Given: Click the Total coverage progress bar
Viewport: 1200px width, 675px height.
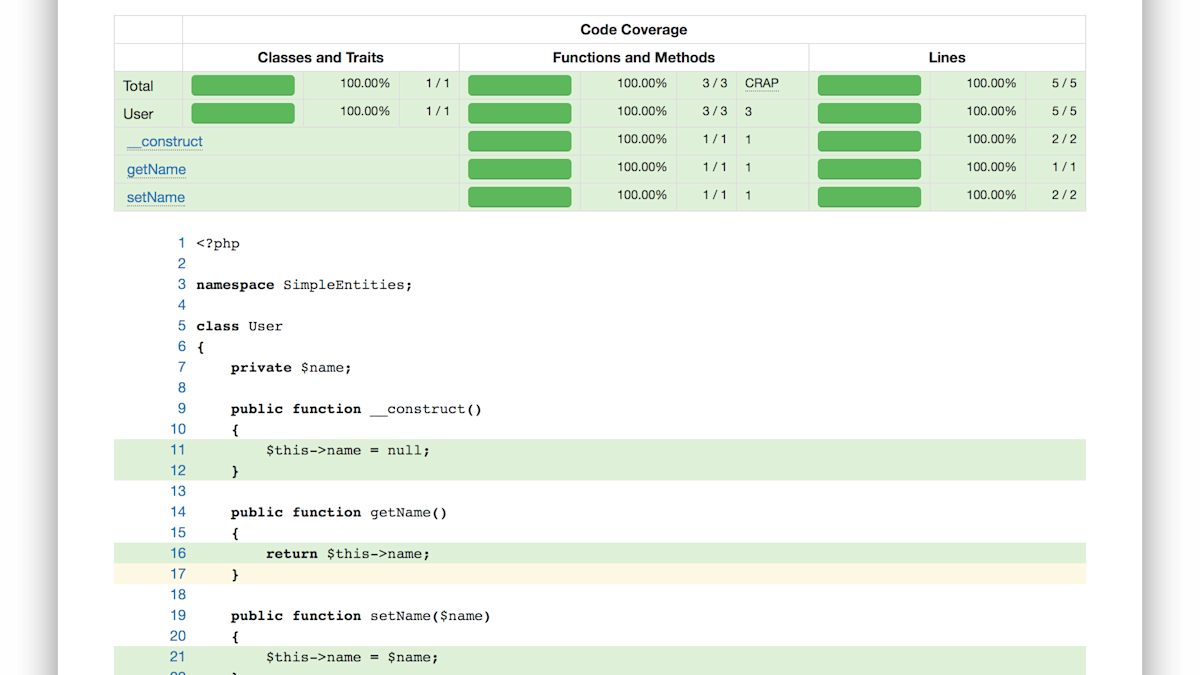Looking at the screenshot, I should [x=242, y=85].
